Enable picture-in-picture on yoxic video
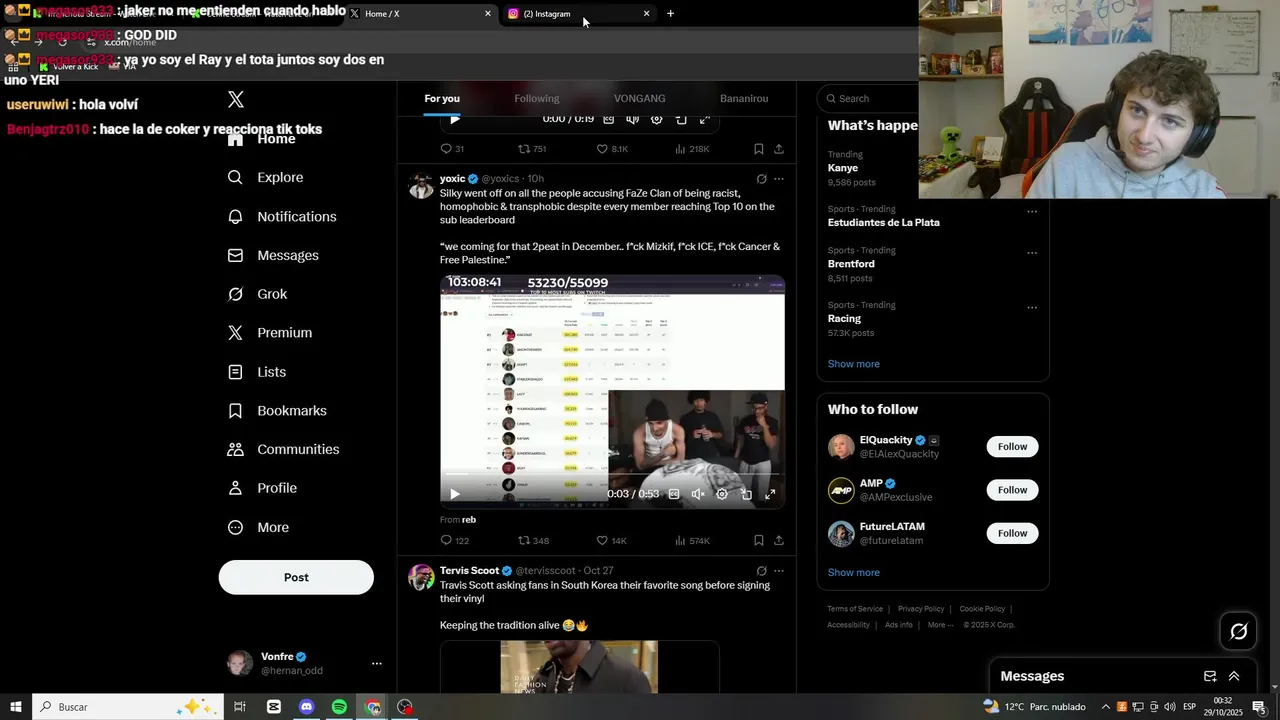Viewport: 1280px width, 720px height. pos(746,494)
